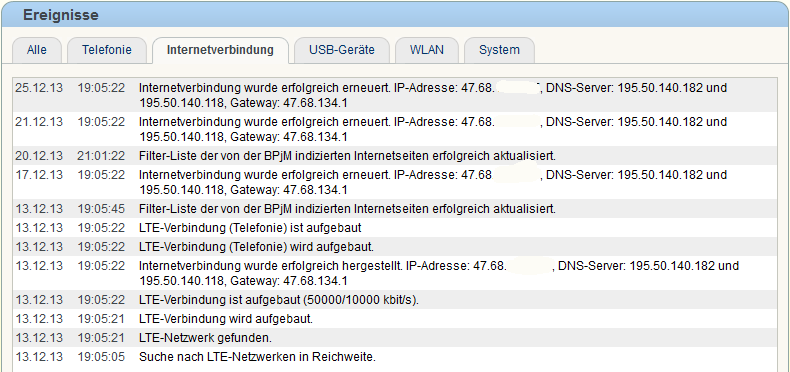The image size is (790, 372).
Task: Select the 50000/10000 kbit/s LTE entry
Action: tap(395, 300)
